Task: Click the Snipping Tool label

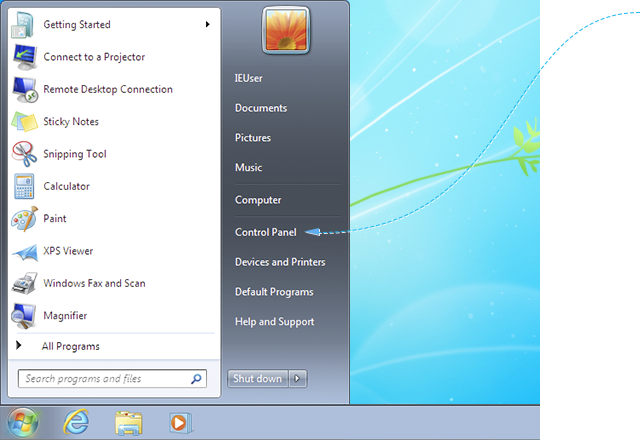Action: click(75, 154)
